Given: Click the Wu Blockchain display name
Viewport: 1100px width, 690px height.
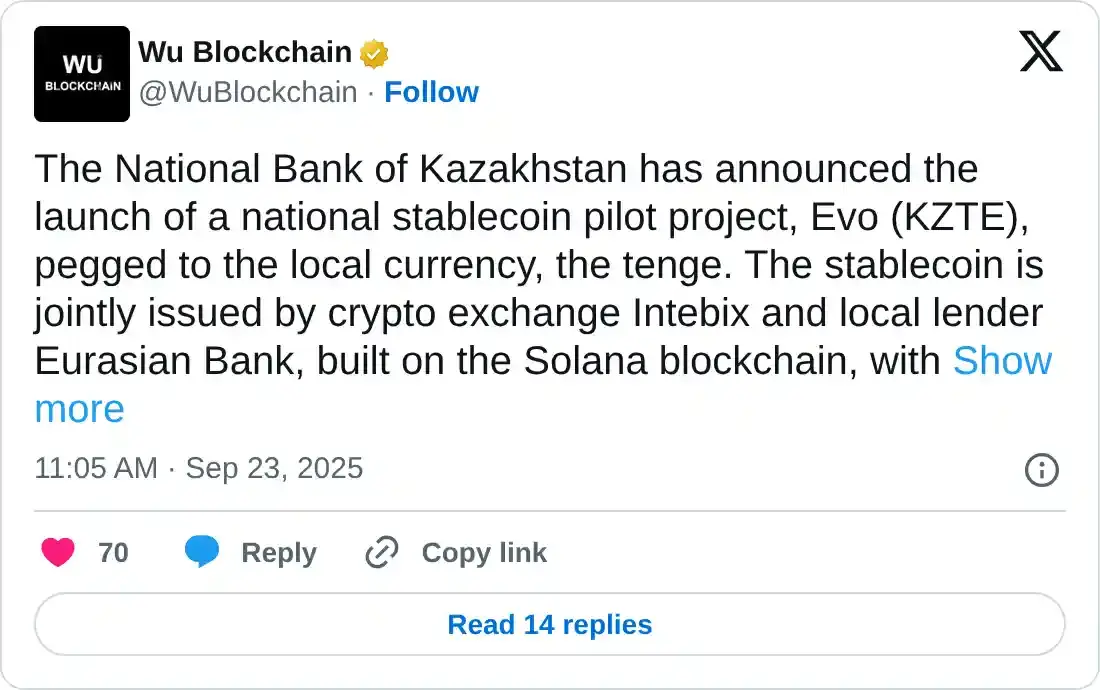Looking at the screenshot, I should 245,52.
